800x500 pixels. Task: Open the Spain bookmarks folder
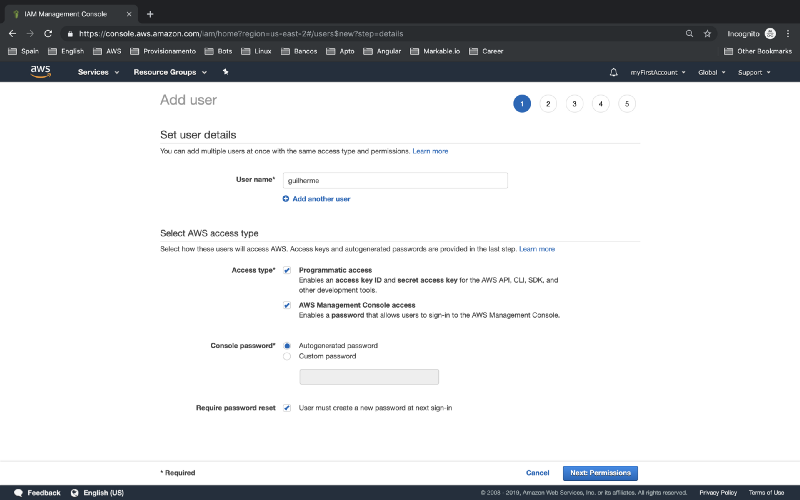point(23,51)
